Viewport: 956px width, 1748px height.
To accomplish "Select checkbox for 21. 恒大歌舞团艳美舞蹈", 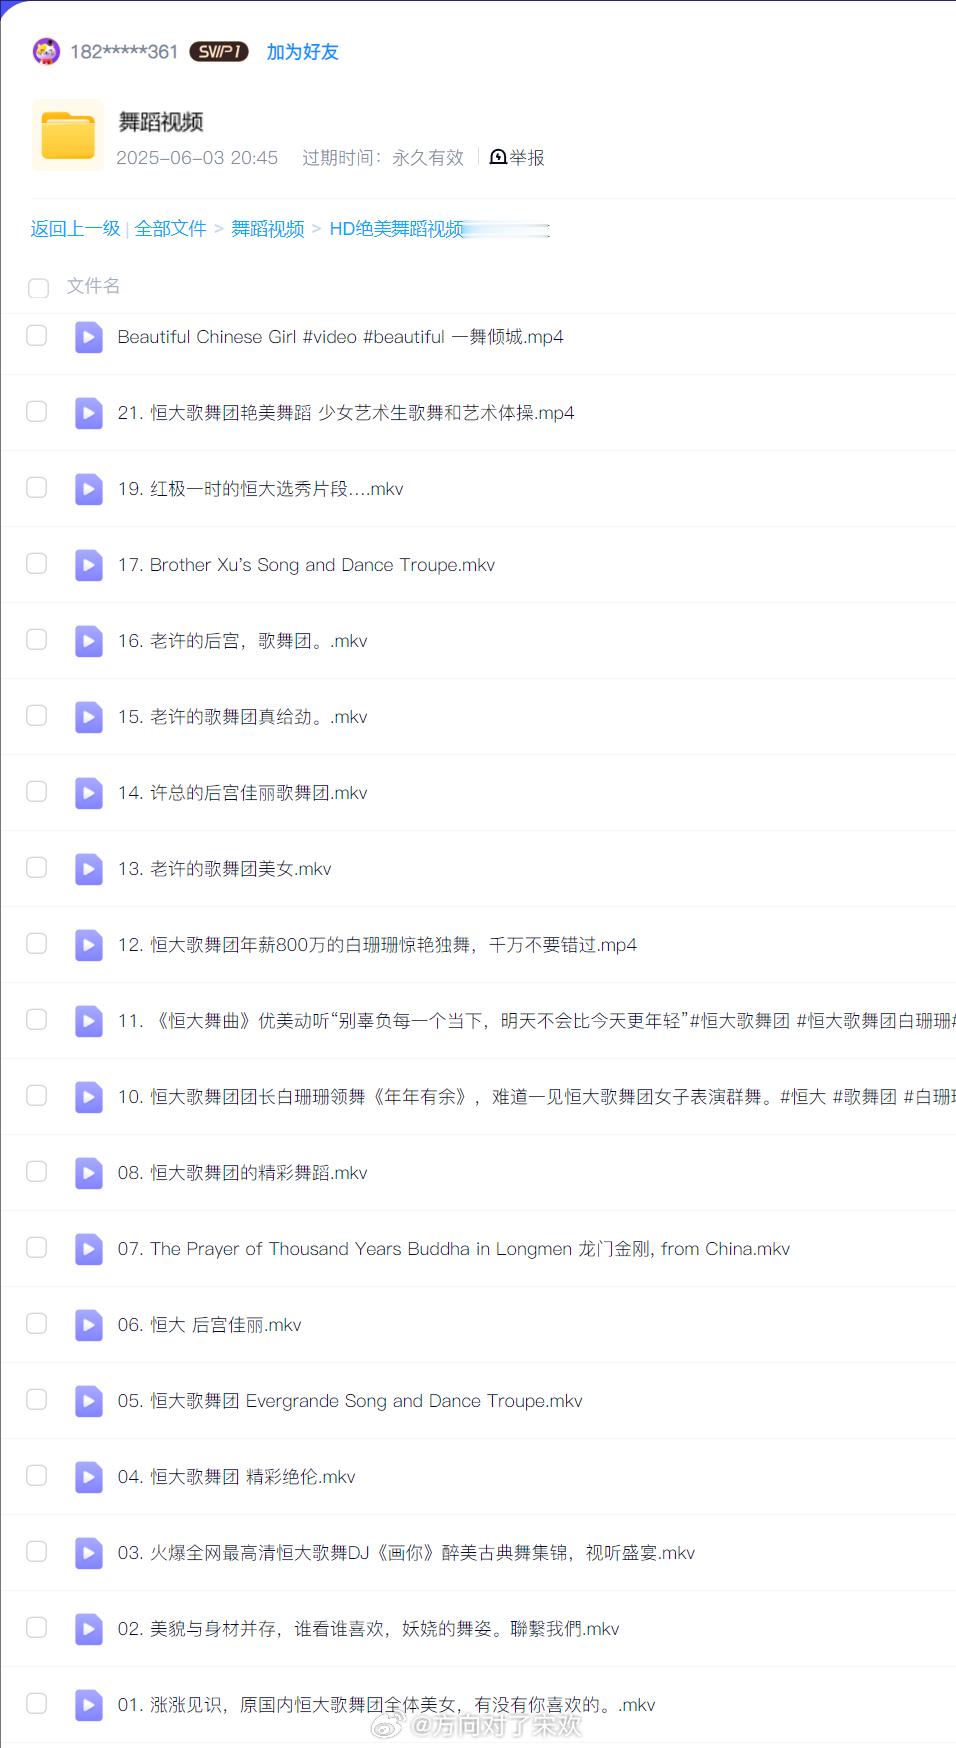I will (37, 411).
